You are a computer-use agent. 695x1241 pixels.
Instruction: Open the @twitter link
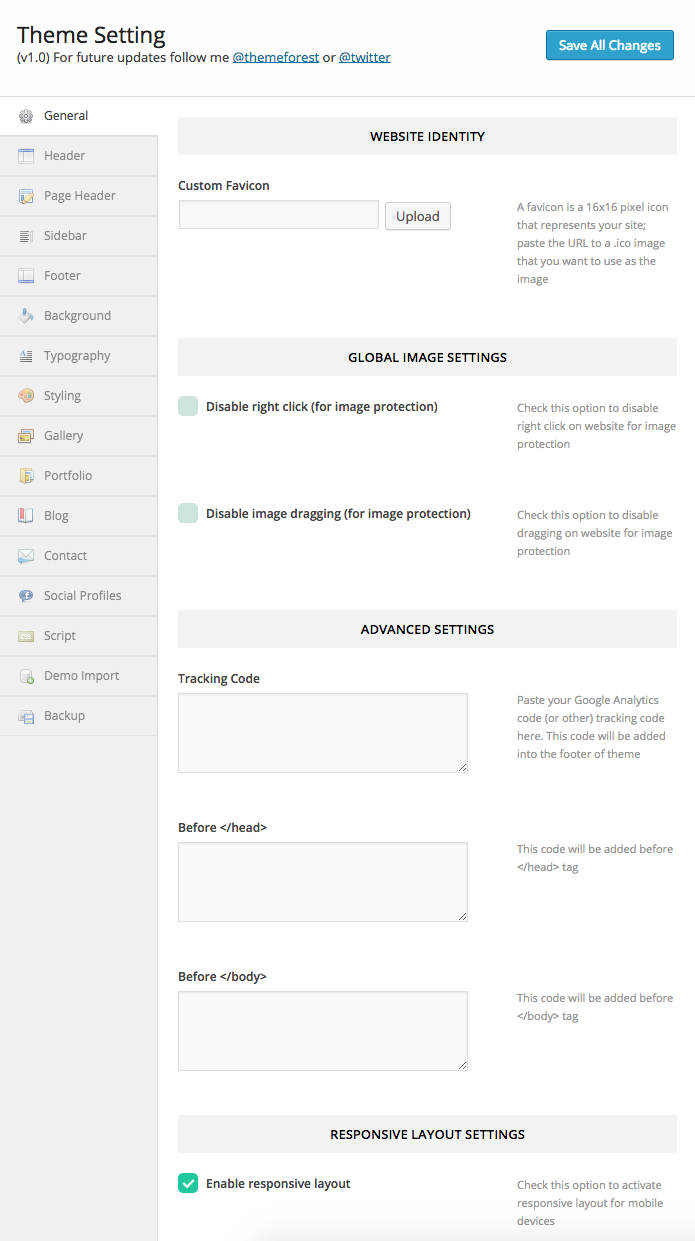[364, 58]
